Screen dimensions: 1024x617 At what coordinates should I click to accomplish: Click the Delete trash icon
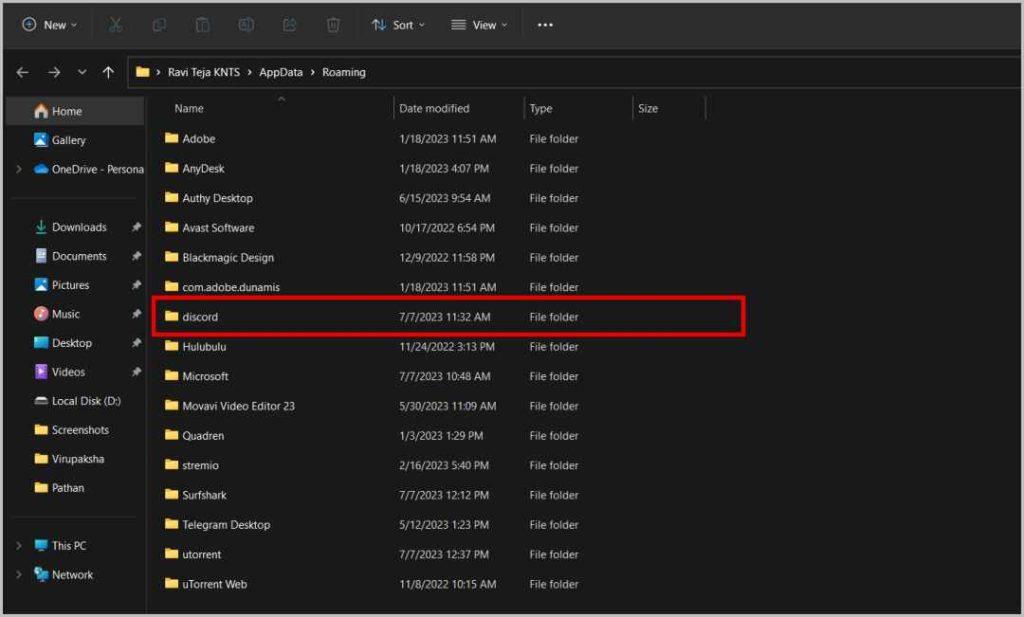pyautogui.click(x=333, y=25)
